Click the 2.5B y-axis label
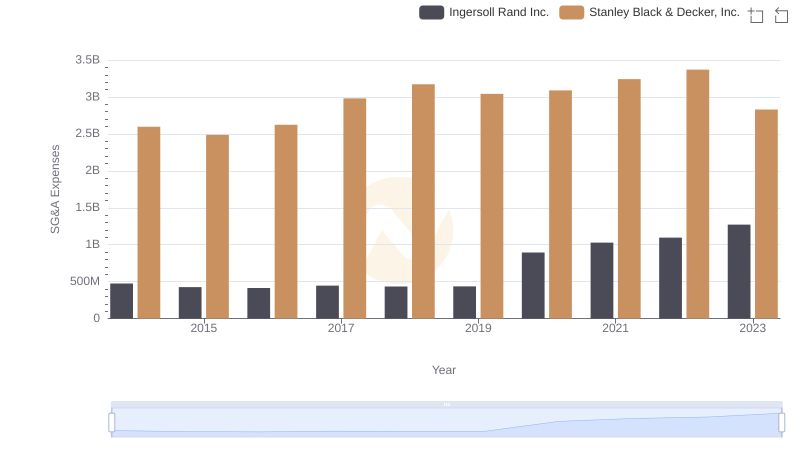The image size is (800, 461). (88, 134)
